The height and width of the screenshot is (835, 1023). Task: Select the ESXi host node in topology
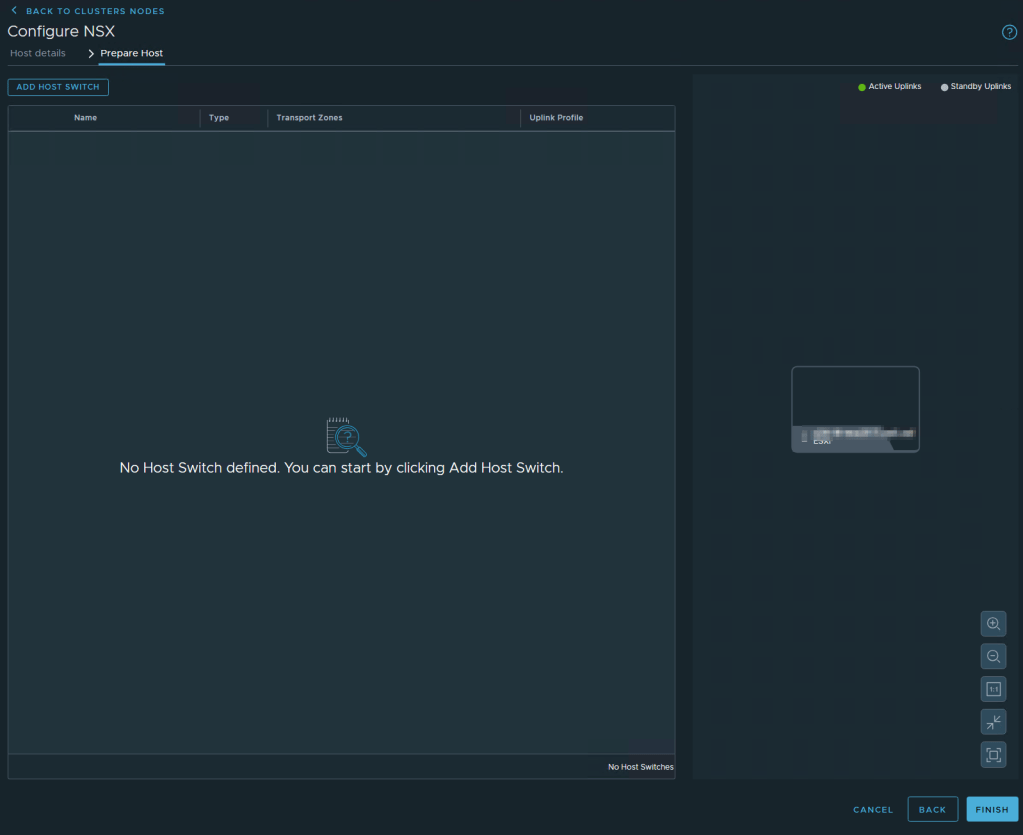855,409
